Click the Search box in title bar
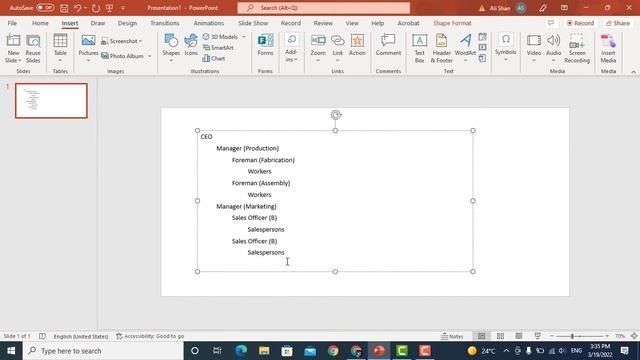The image size is (640, 360). point(324,8)
